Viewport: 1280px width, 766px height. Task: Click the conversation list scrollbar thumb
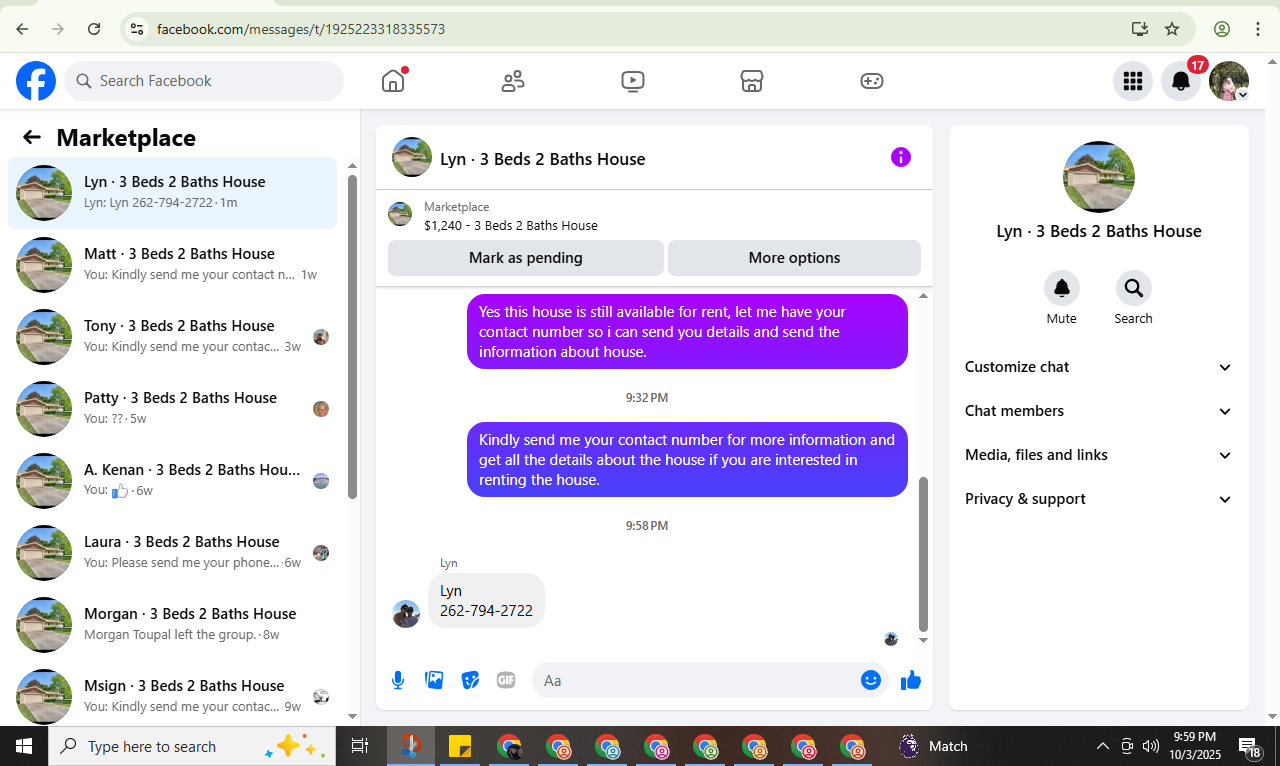352,337
